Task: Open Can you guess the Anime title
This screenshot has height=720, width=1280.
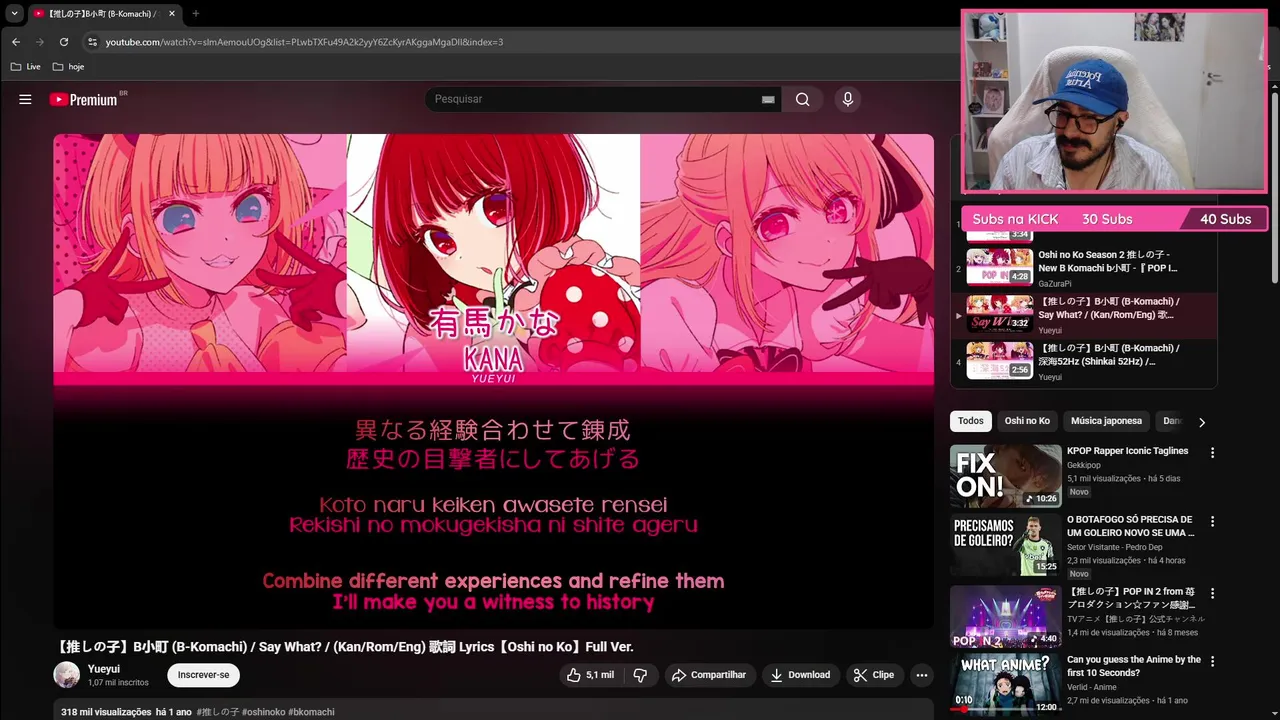Action: (x=1134, y=666)
